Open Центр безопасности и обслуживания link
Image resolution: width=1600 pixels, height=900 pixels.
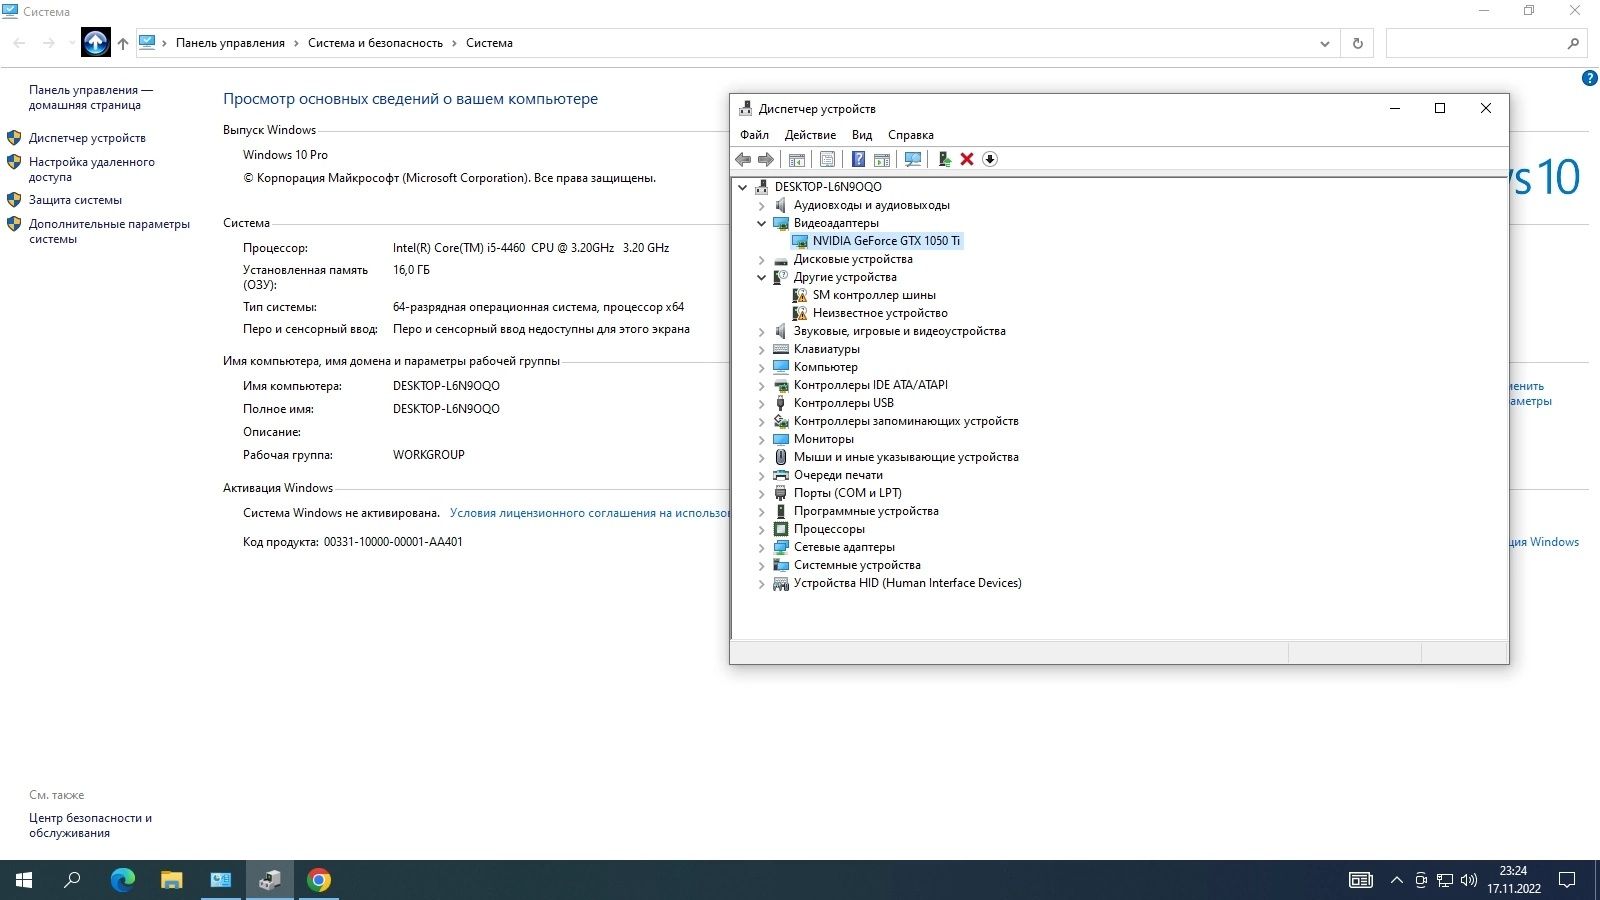90,825
